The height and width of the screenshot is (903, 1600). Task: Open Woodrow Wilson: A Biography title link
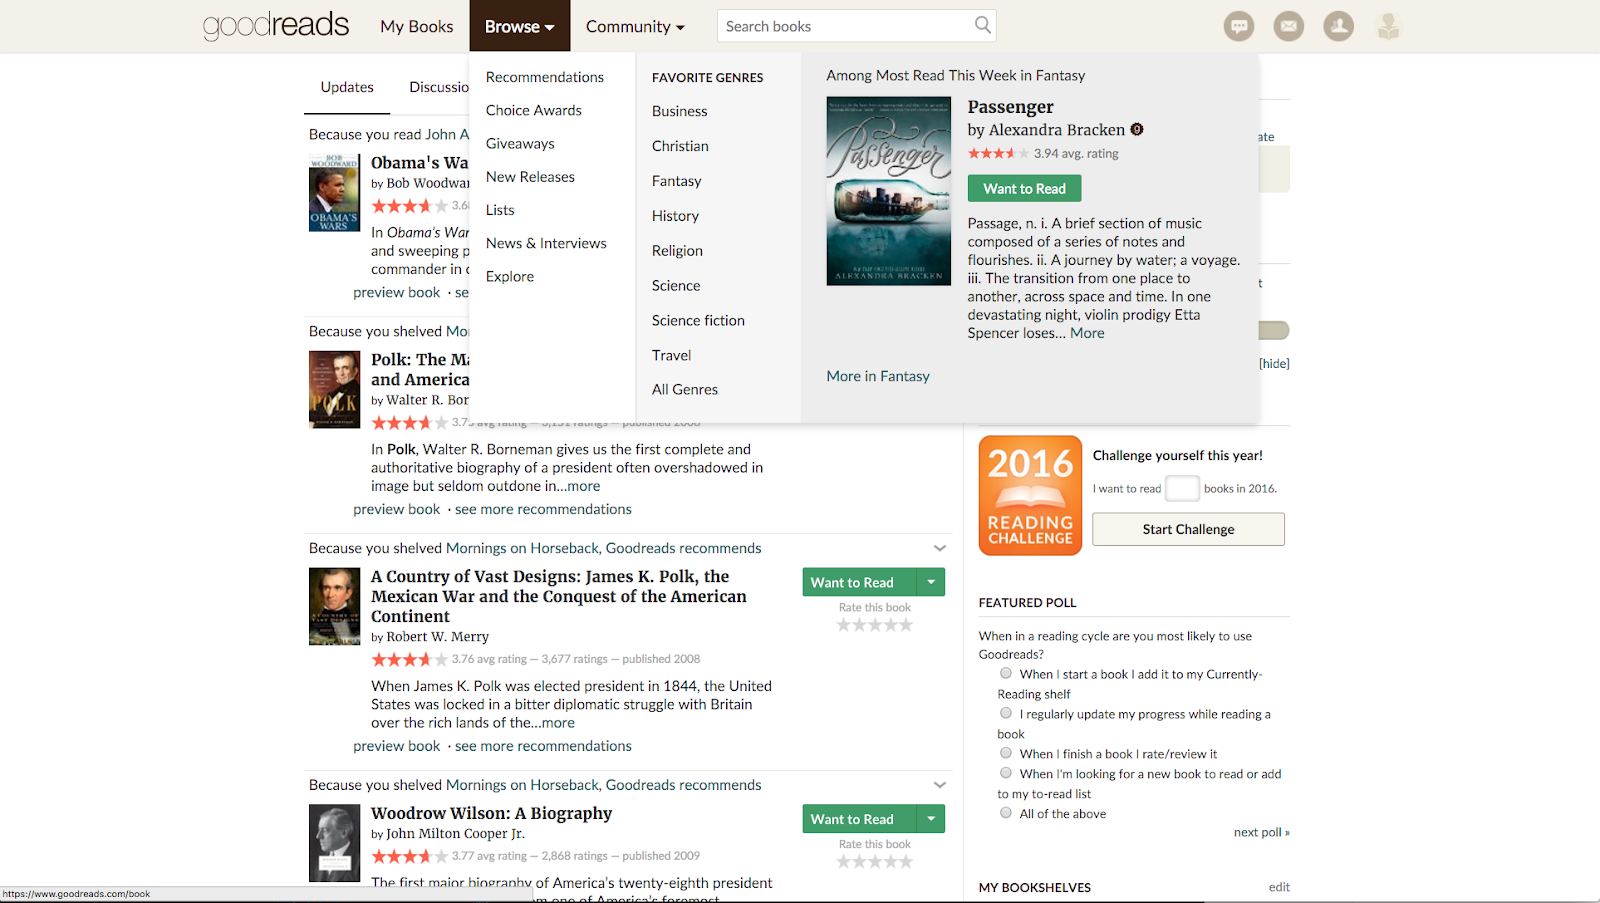pos(492,814)
